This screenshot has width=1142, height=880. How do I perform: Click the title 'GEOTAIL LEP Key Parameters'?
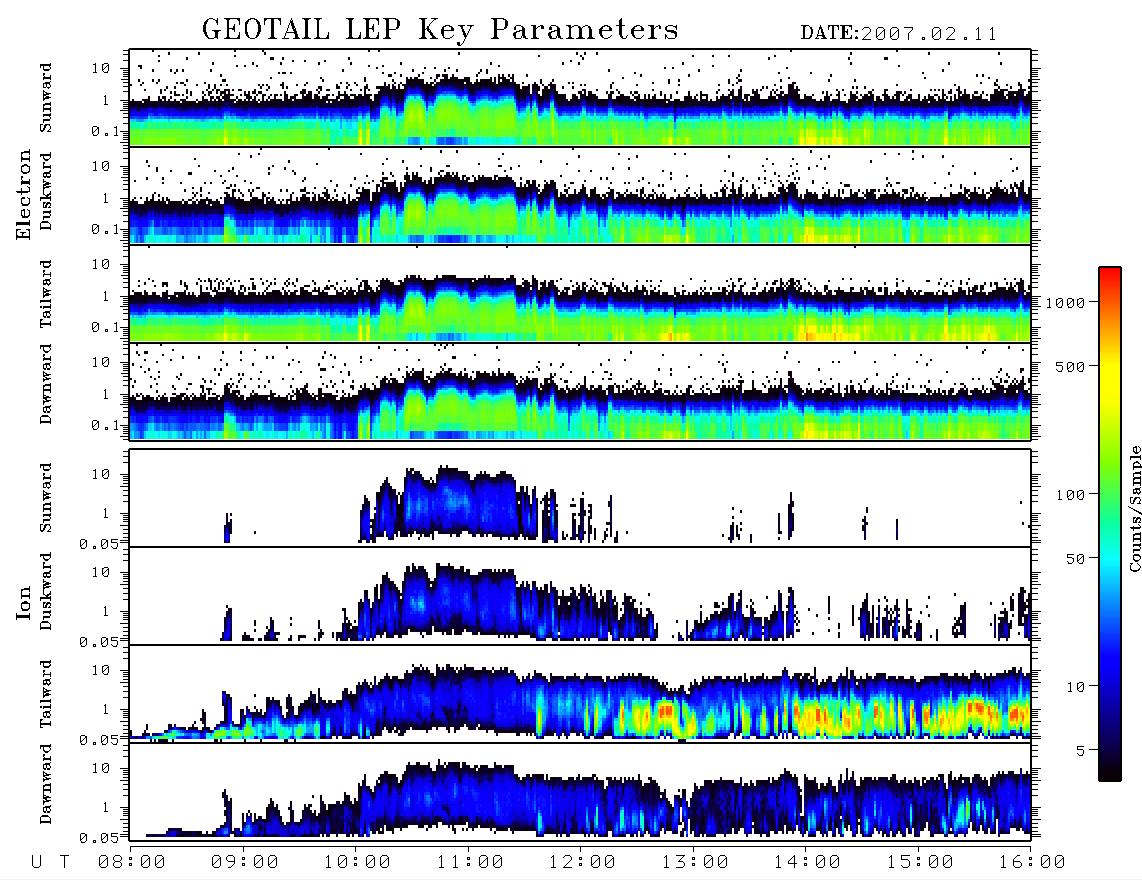[x=440, y=30]
